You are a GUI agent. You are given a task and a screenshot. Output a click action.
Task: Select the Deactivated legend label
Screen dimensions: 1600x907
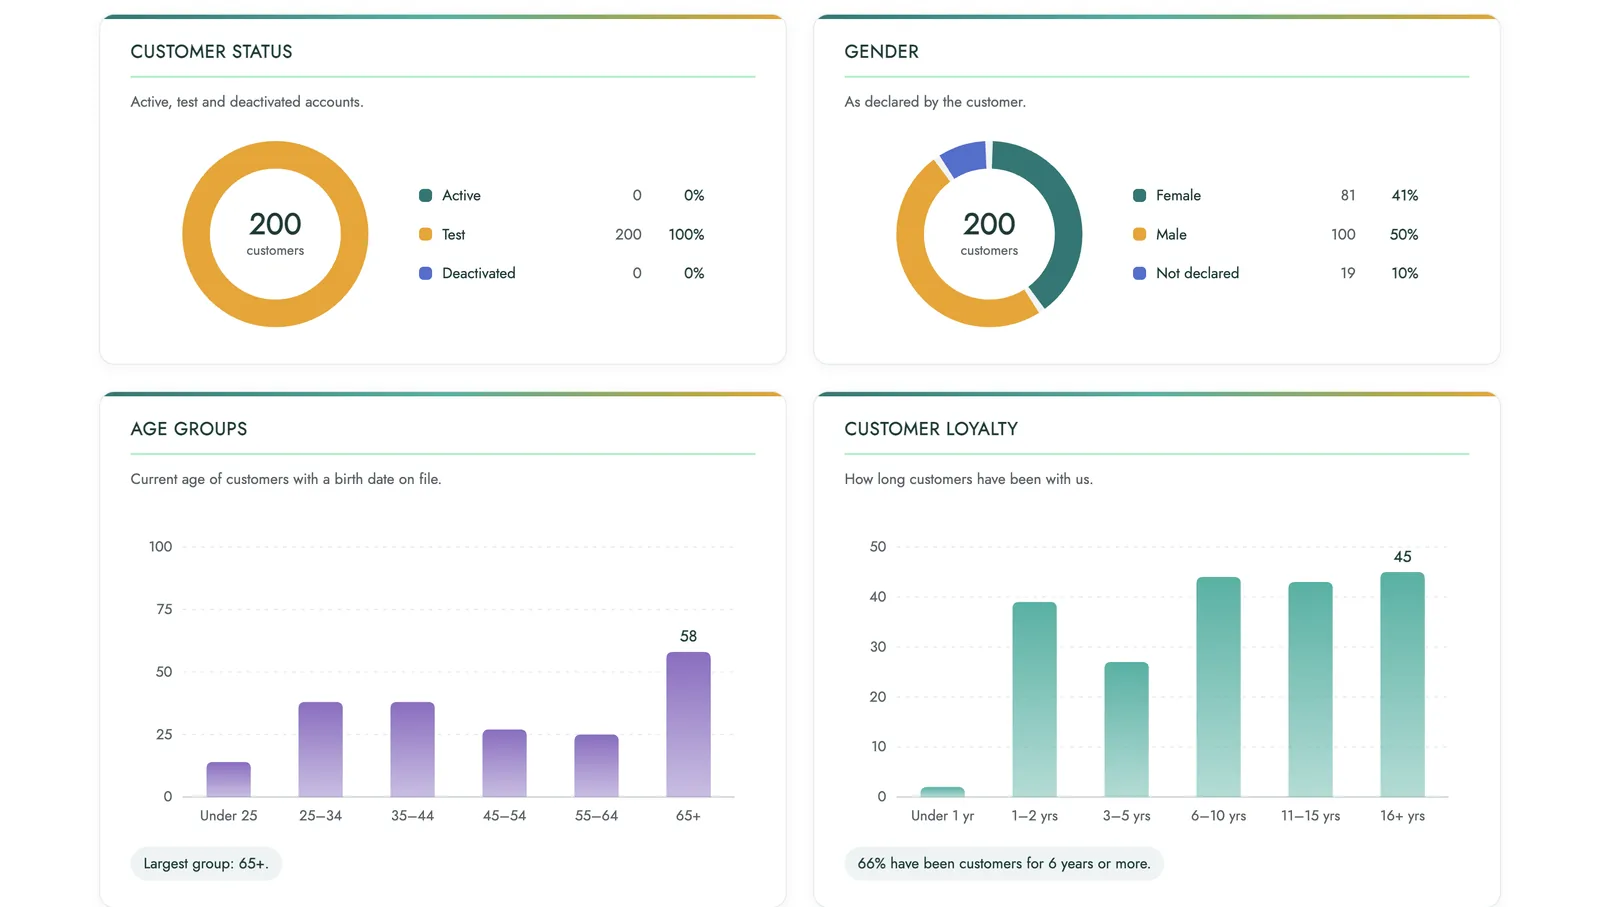pyautogui.click(x=479, y=273)
